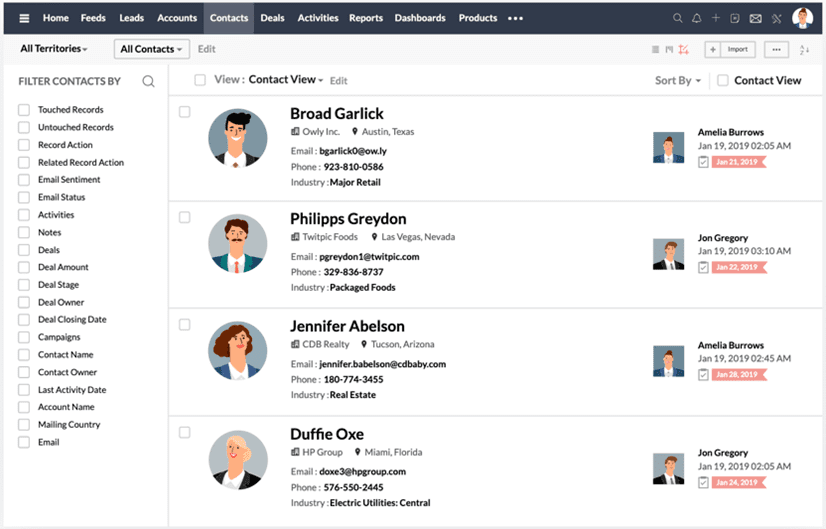Enable the Deal Amount filter checkbox
This screenshot has width=826, height=529.
(x=24, y=267)
